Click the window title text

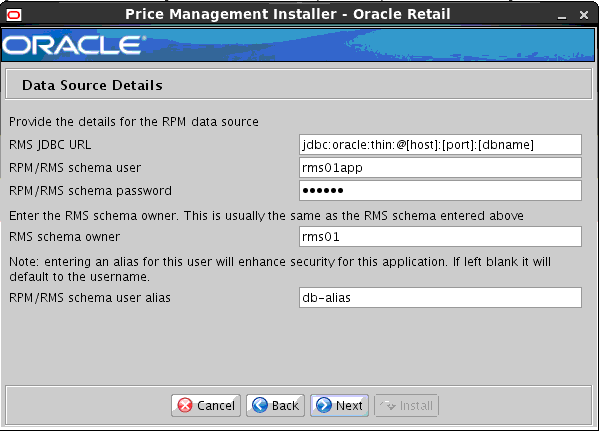(x=288, y=15)
